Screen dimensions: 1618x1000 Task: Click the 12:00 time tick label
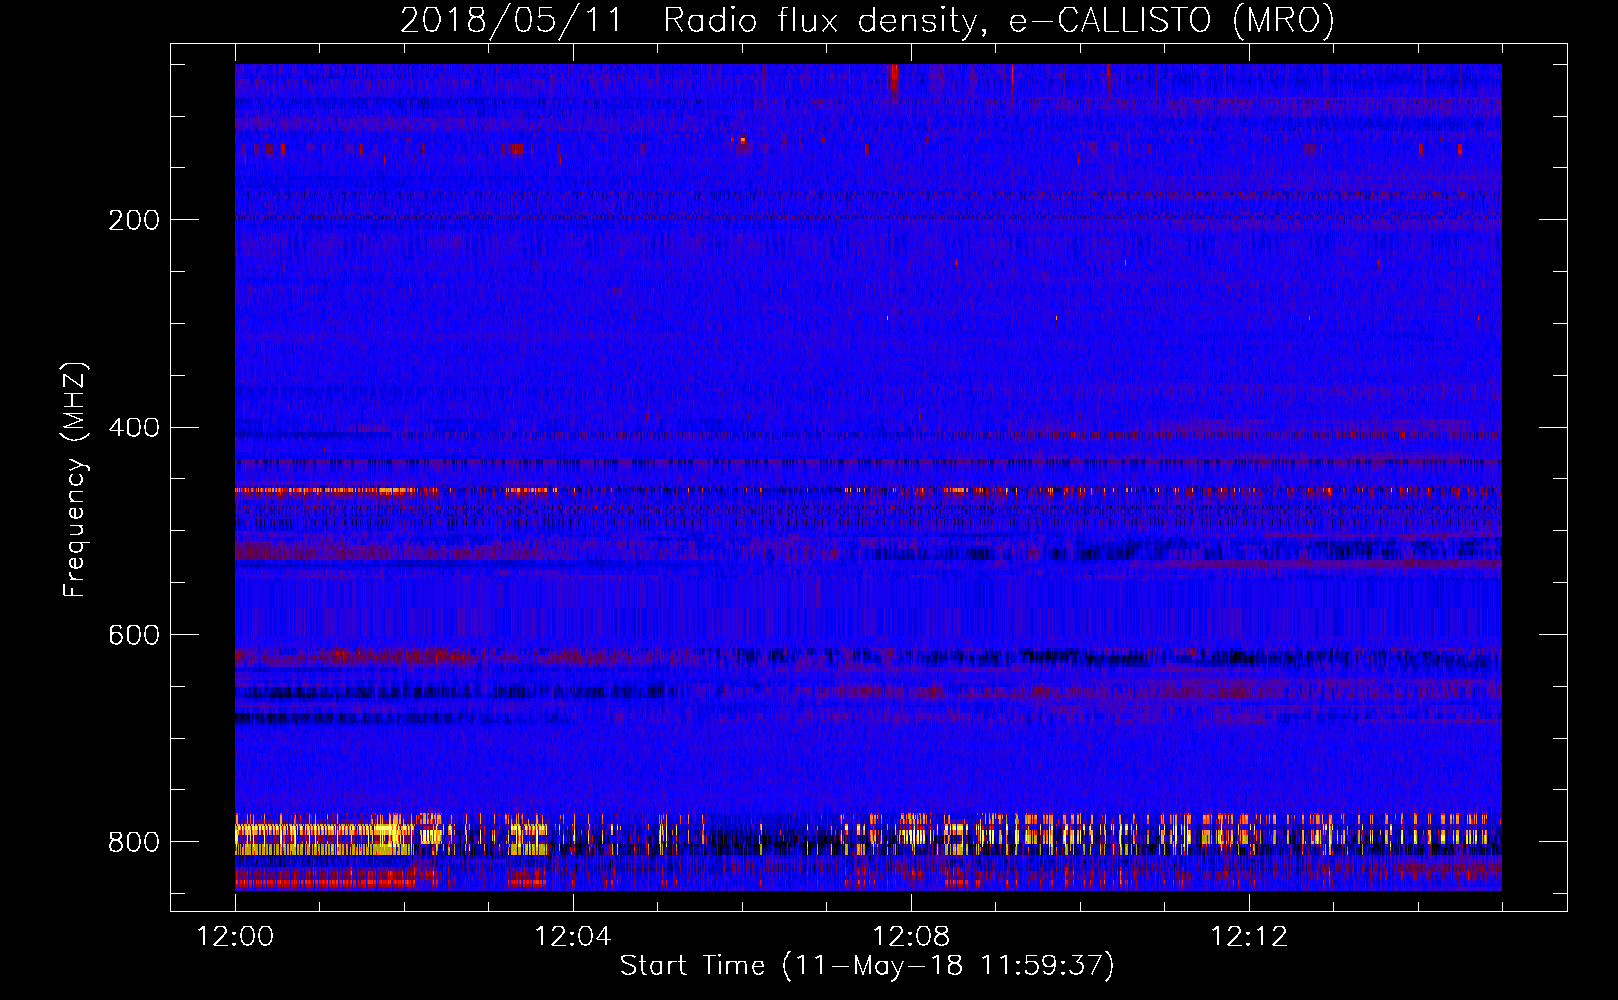pos(235,936)
